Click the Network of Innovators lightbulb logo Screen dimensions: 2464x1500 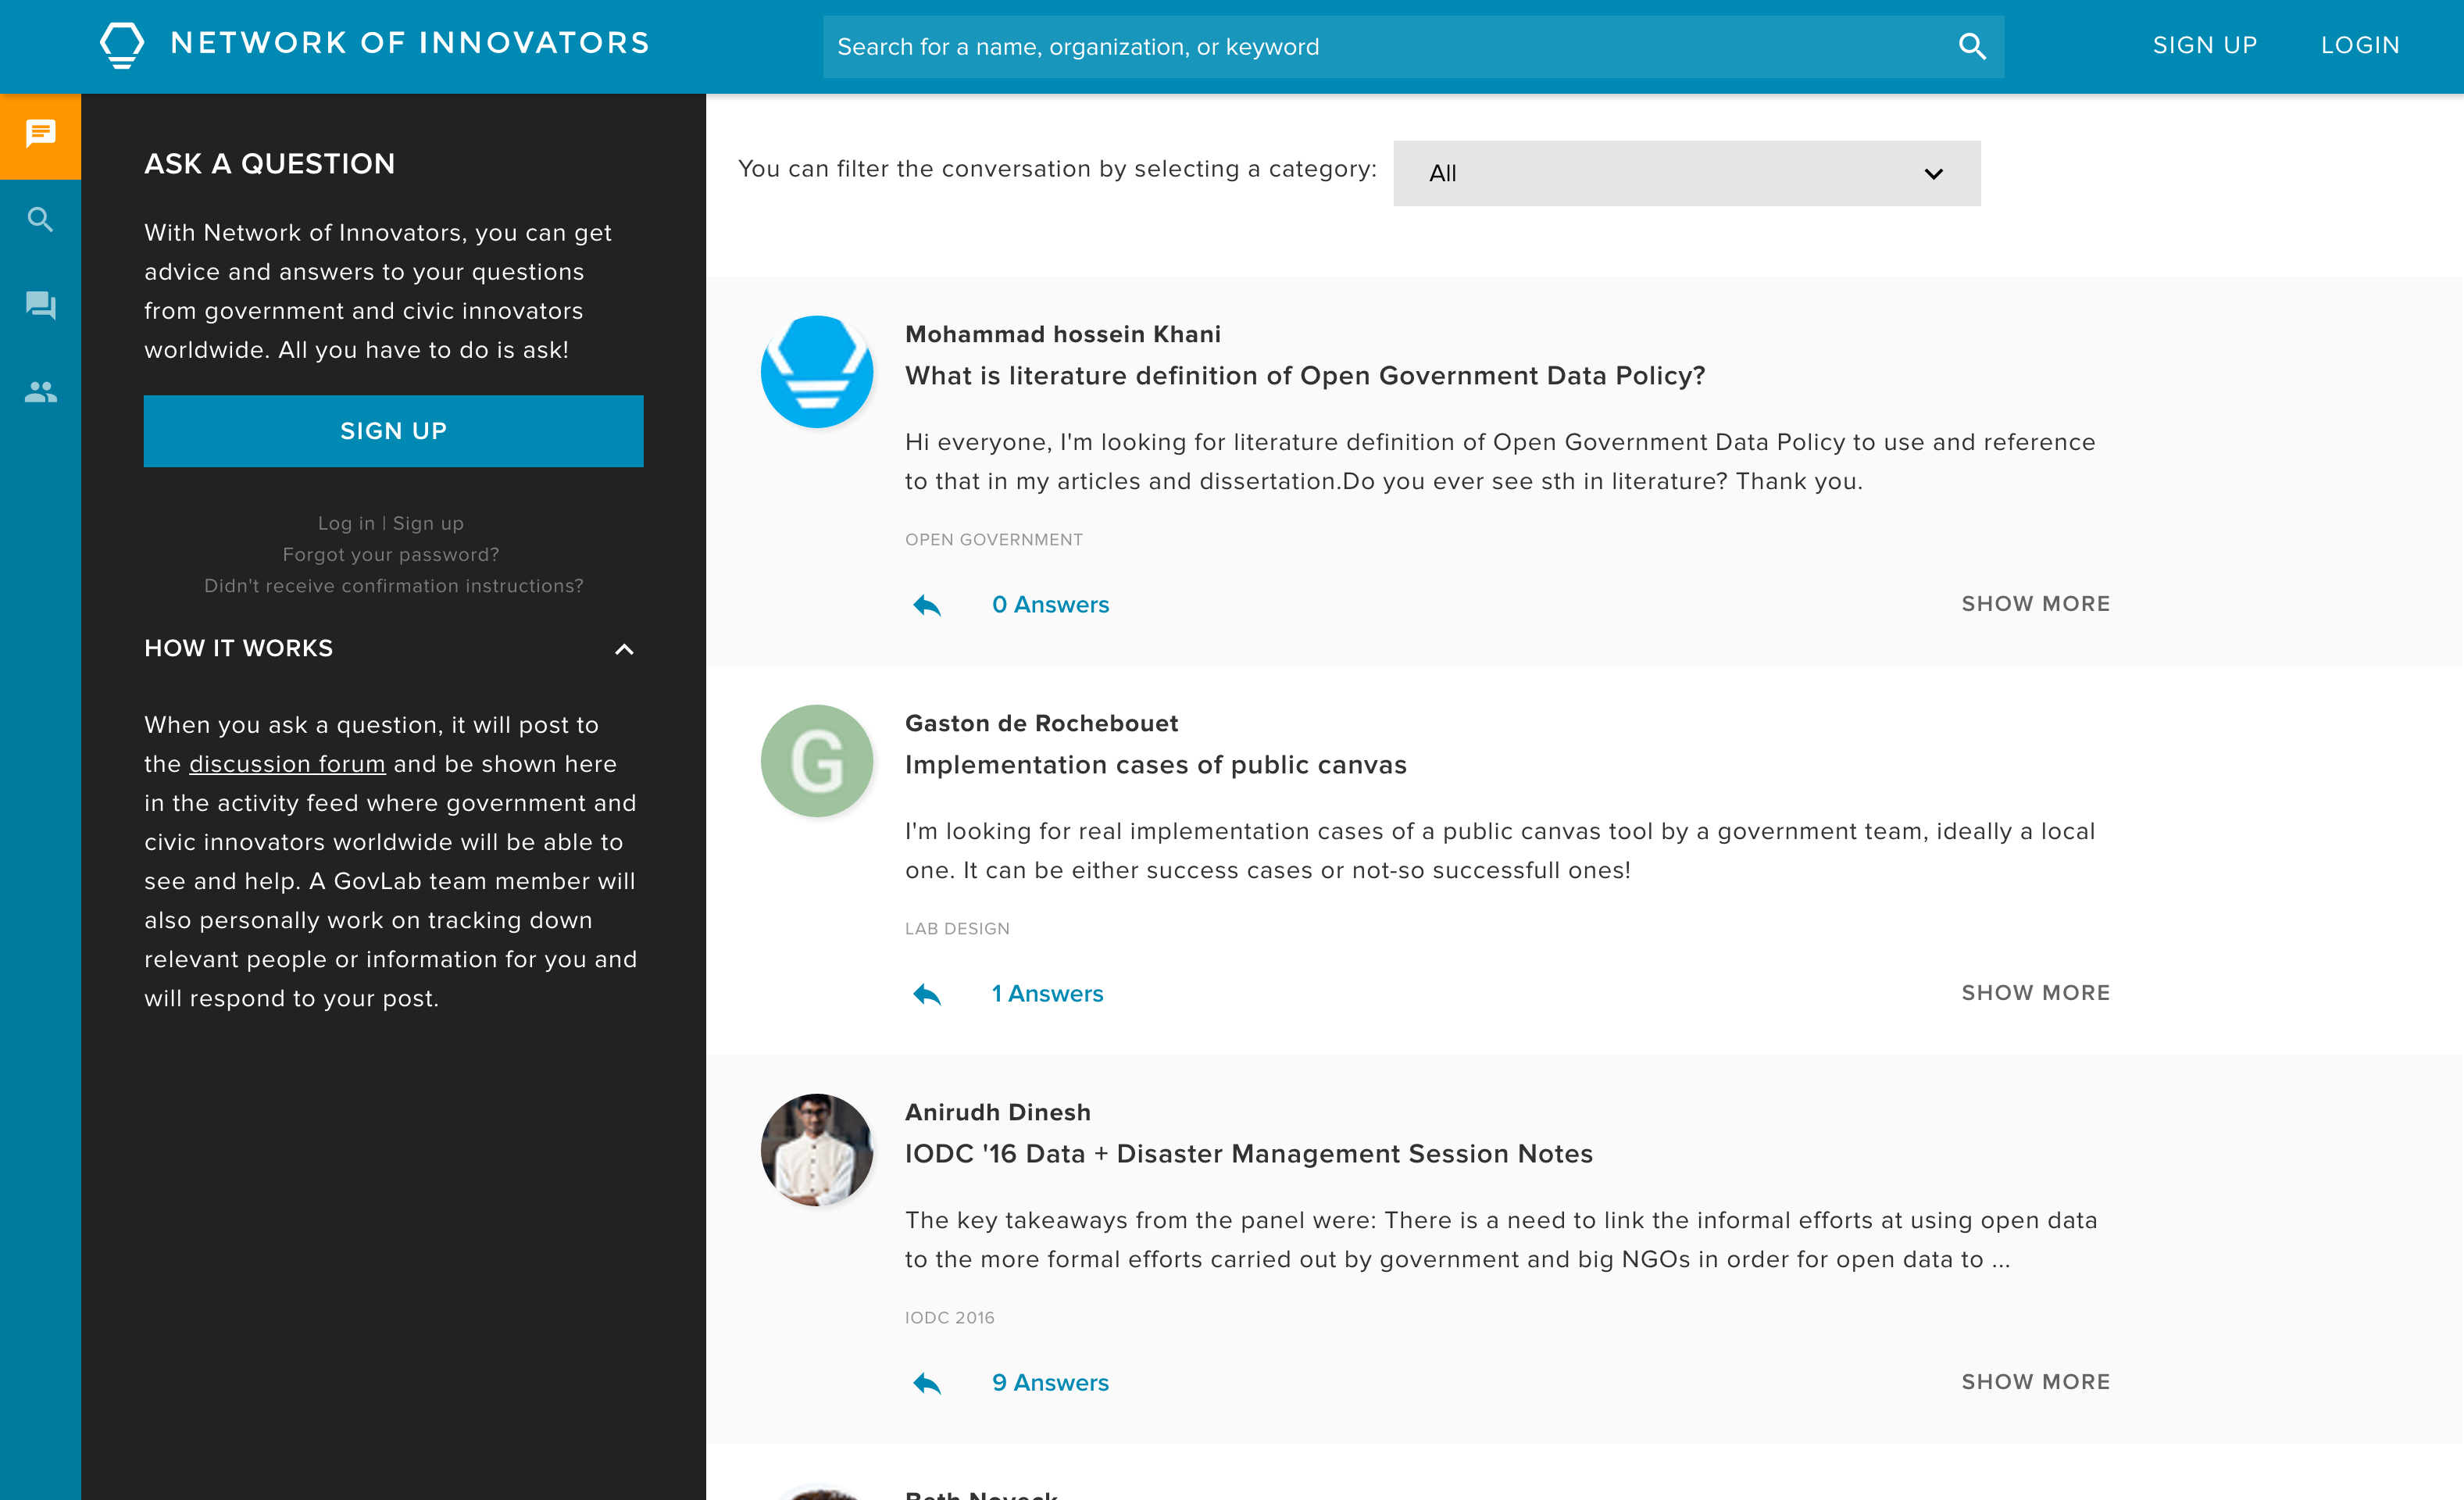pos(122,45)
